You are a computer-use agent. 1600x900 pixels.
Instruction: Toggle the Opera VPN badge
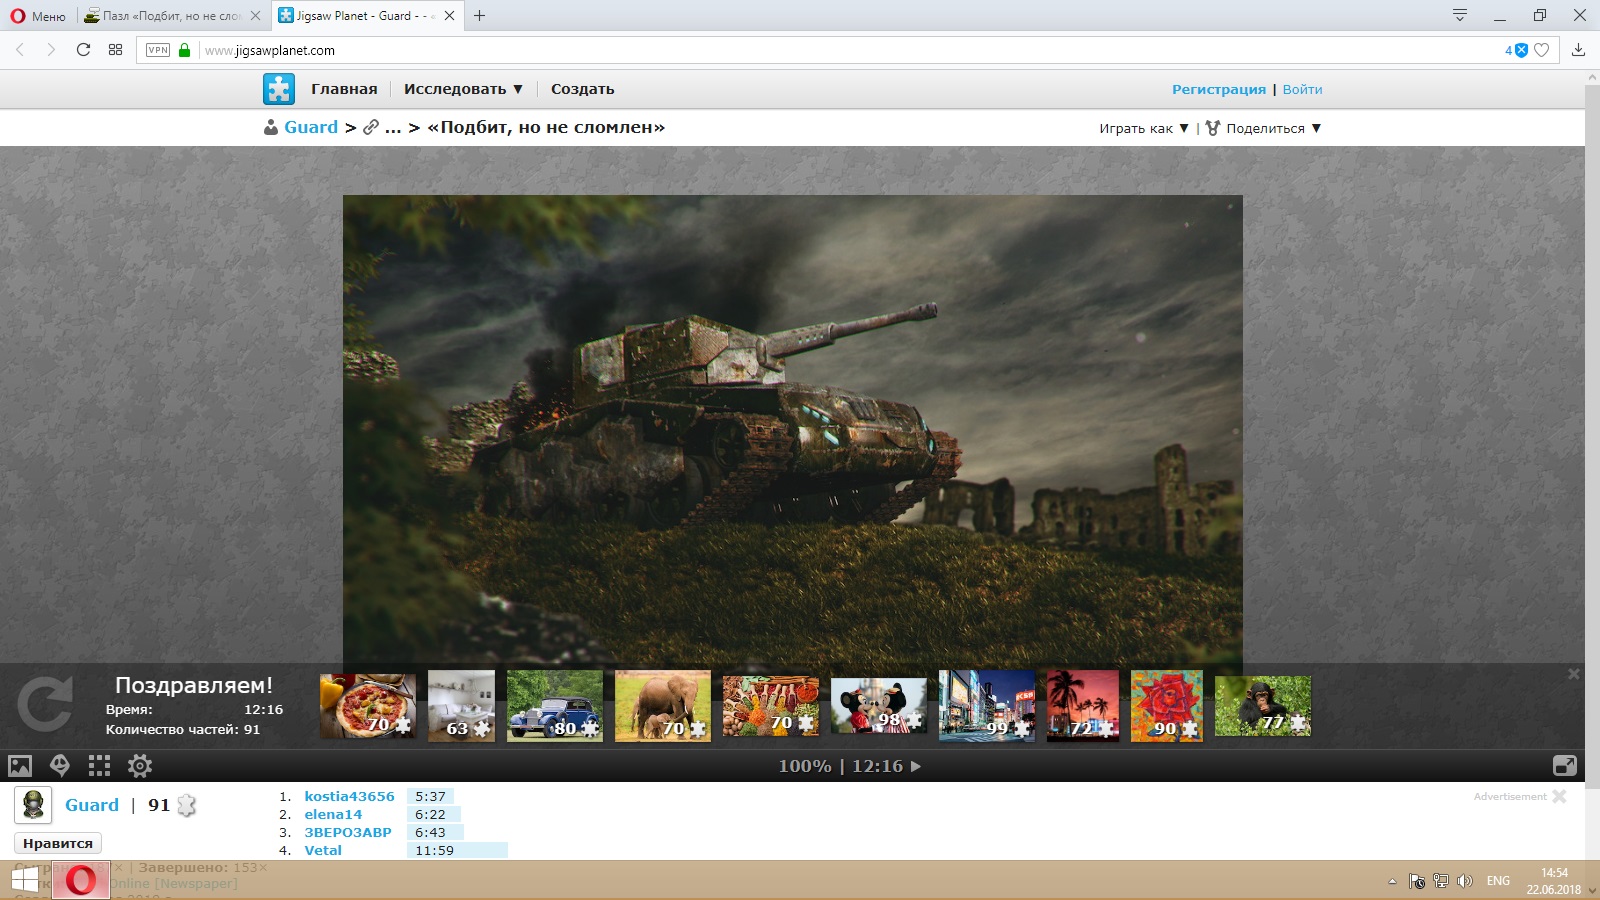click(x=158, y=50)
